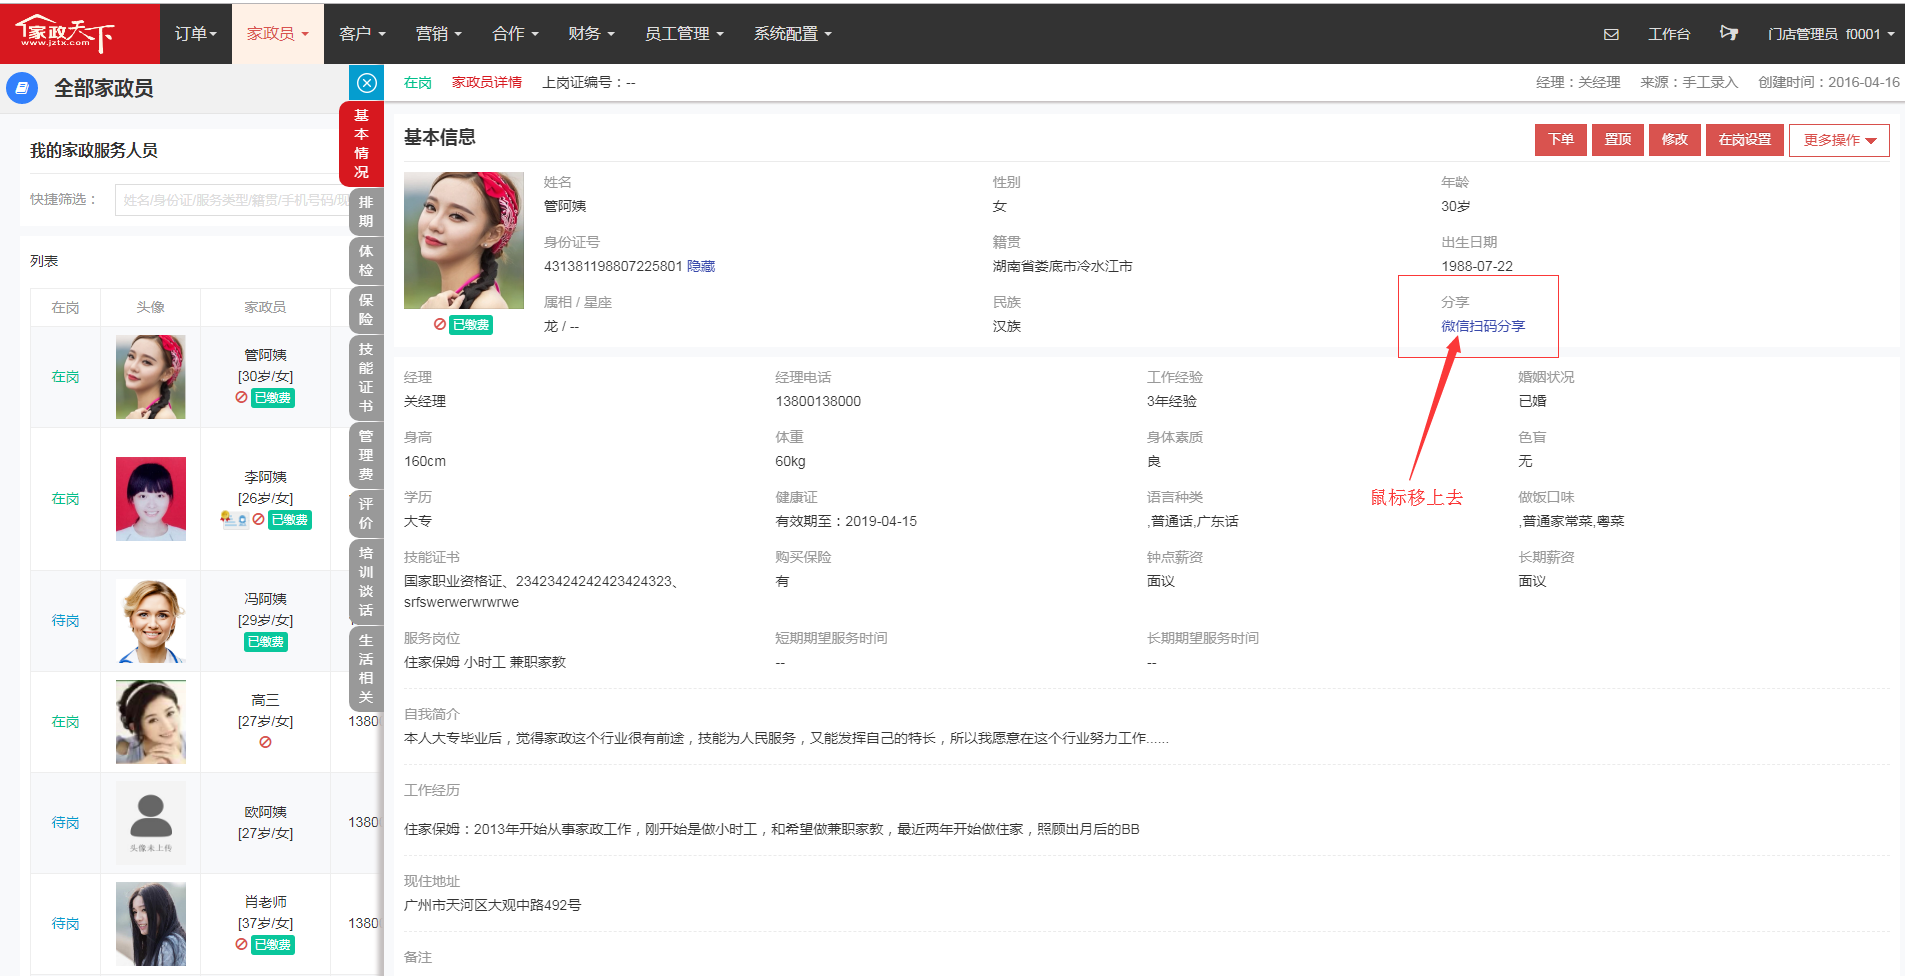Click 管阿姨's avatar in the list

point(151,377)
